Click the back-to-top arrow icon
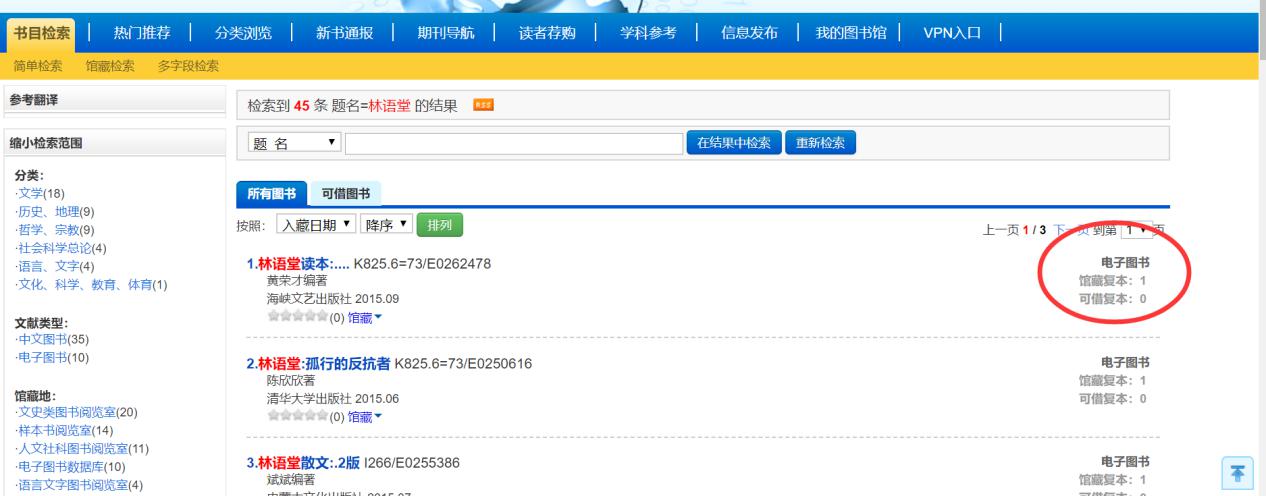Screen dimensions: 1266x496 [1238, 472]
